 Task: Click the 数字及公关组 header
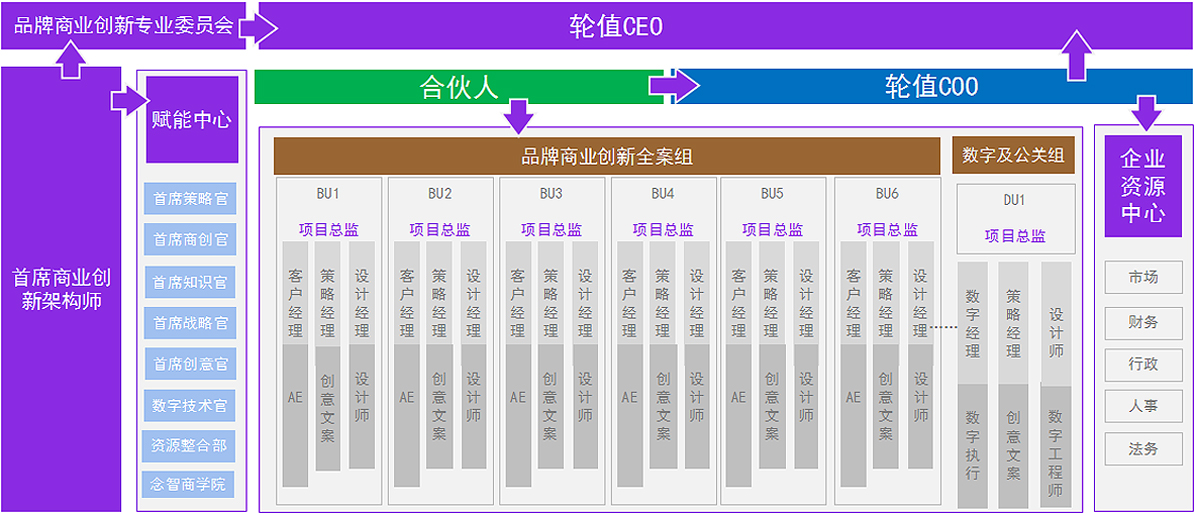(1013, 155)
